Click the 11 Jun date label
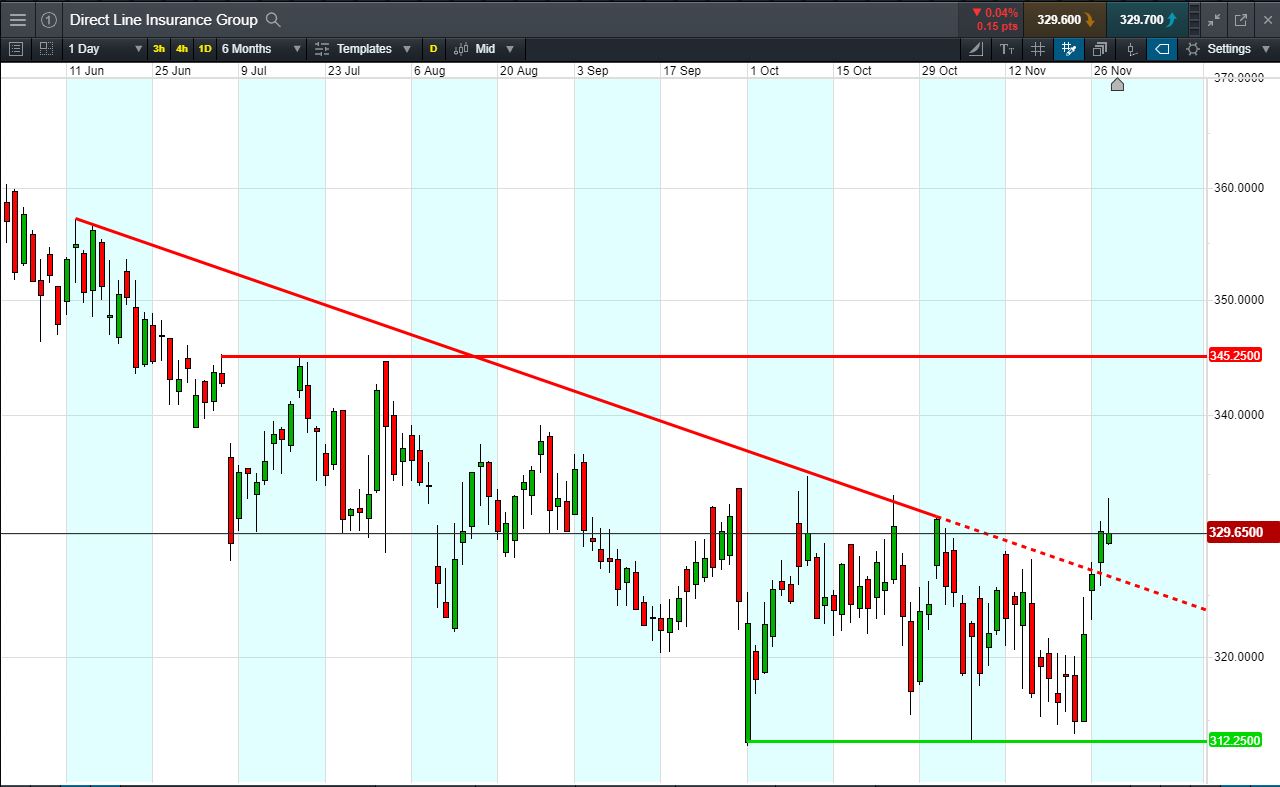 click(x=87, y=71)
